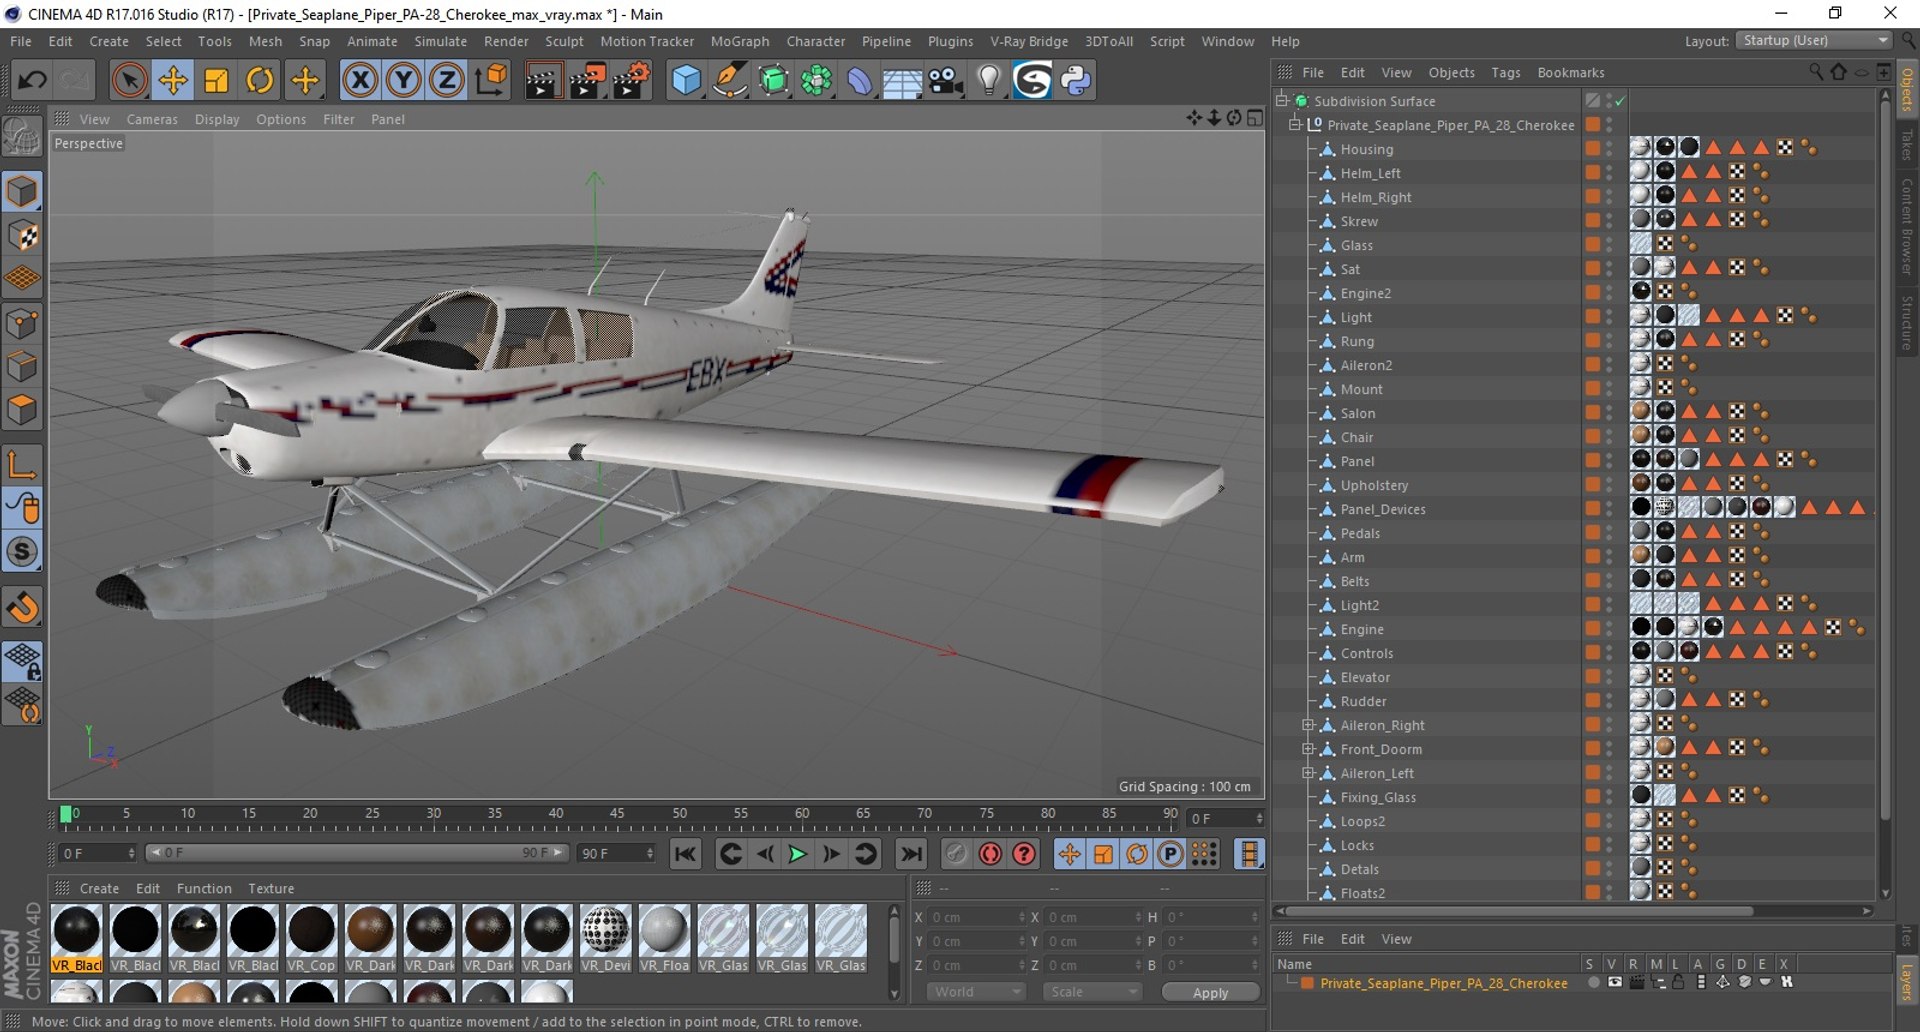The height and width of the screenshot is (1032, 1920).
Task: Toggle Autokeying button
Action: click(x=1024, y=854)
